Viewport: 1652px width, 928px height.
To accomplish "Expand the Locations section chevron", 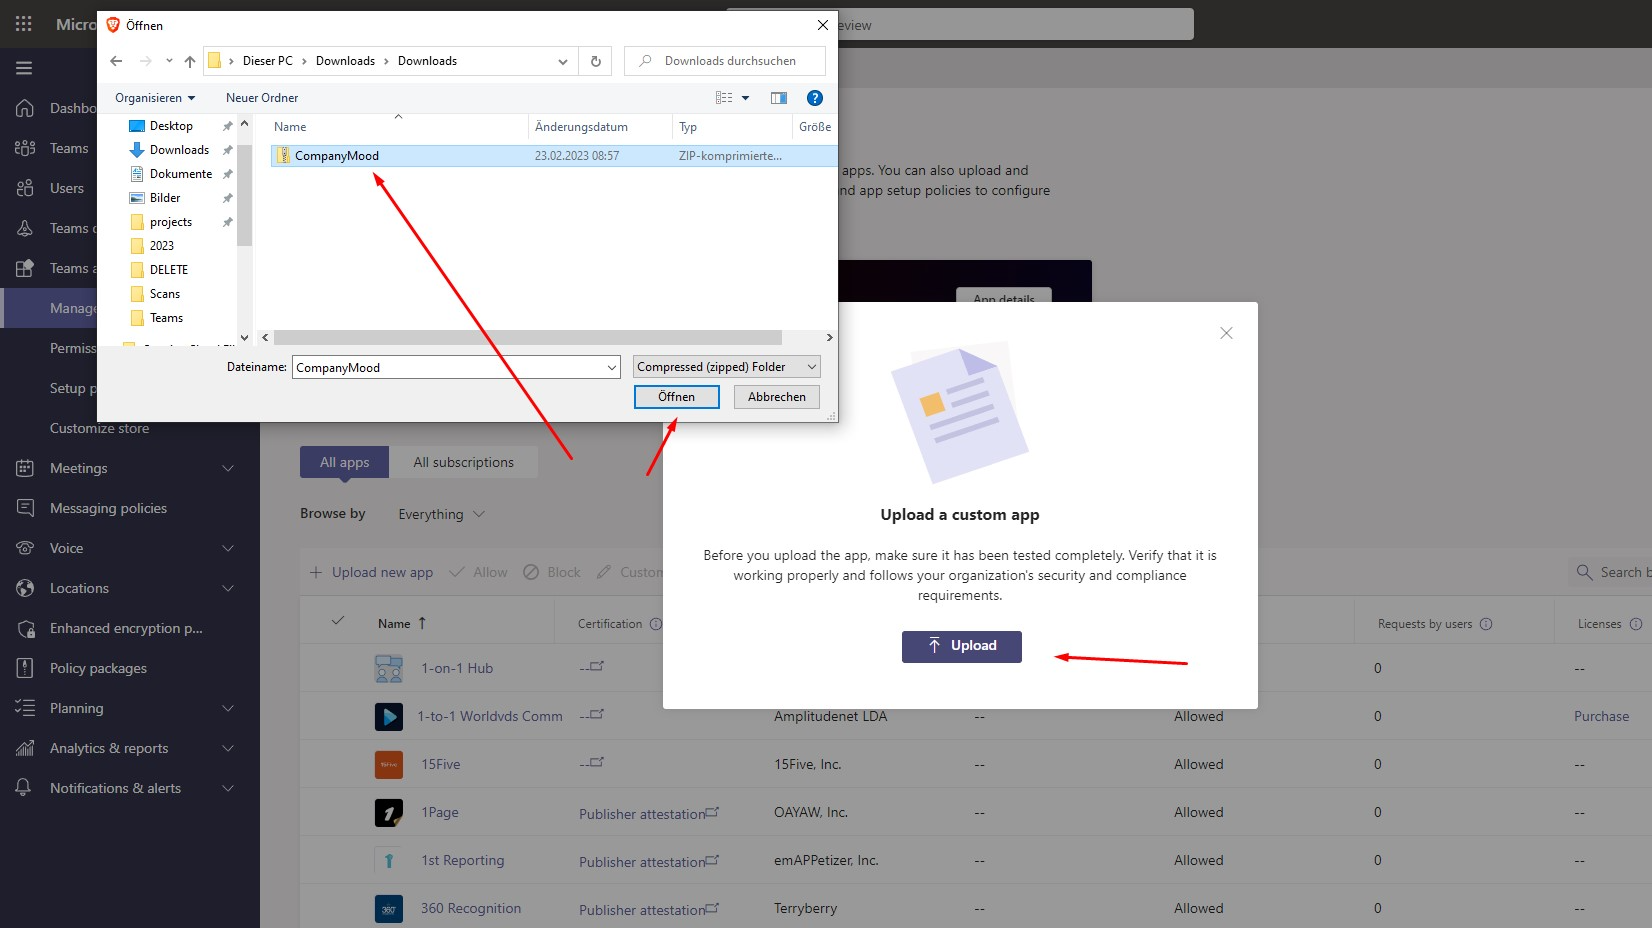I will coord(228,588).
